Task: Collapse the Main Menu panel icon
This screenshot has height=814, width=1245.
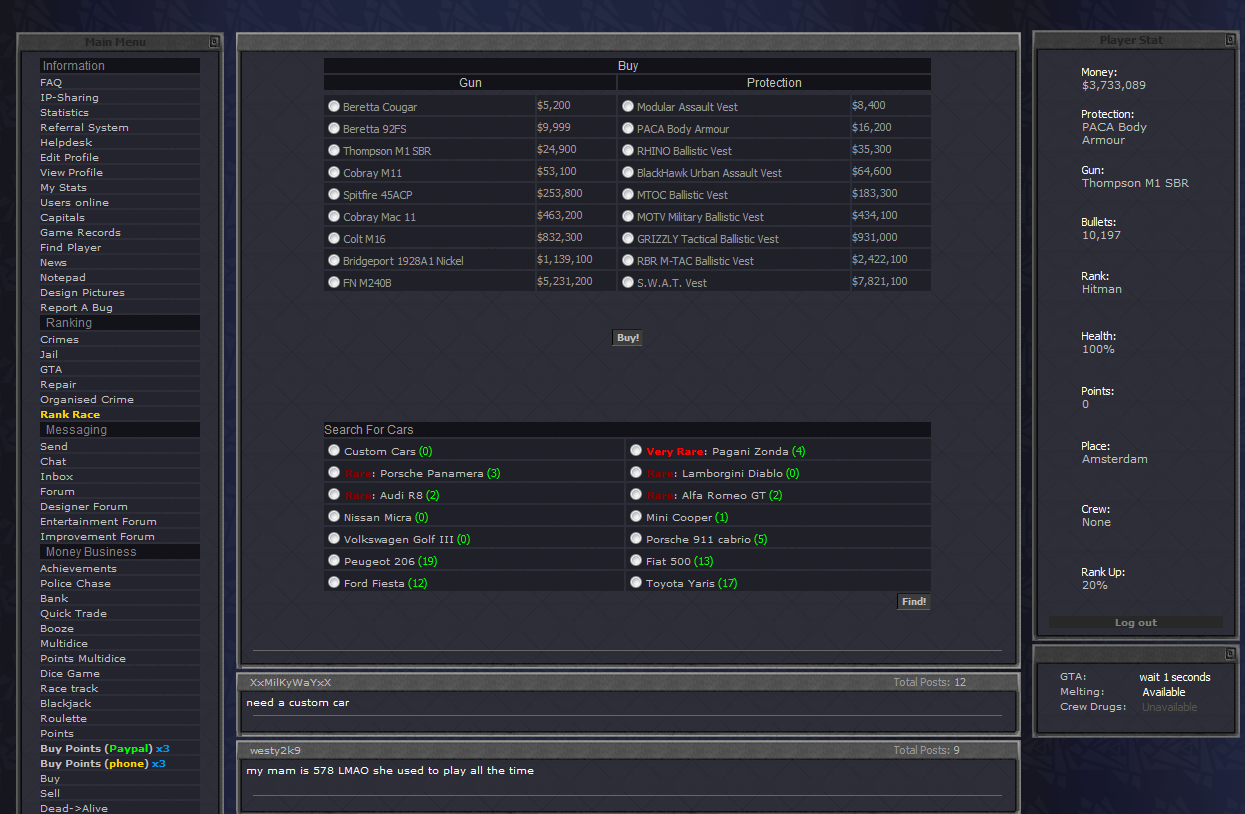Action: [x=214, y=42]
